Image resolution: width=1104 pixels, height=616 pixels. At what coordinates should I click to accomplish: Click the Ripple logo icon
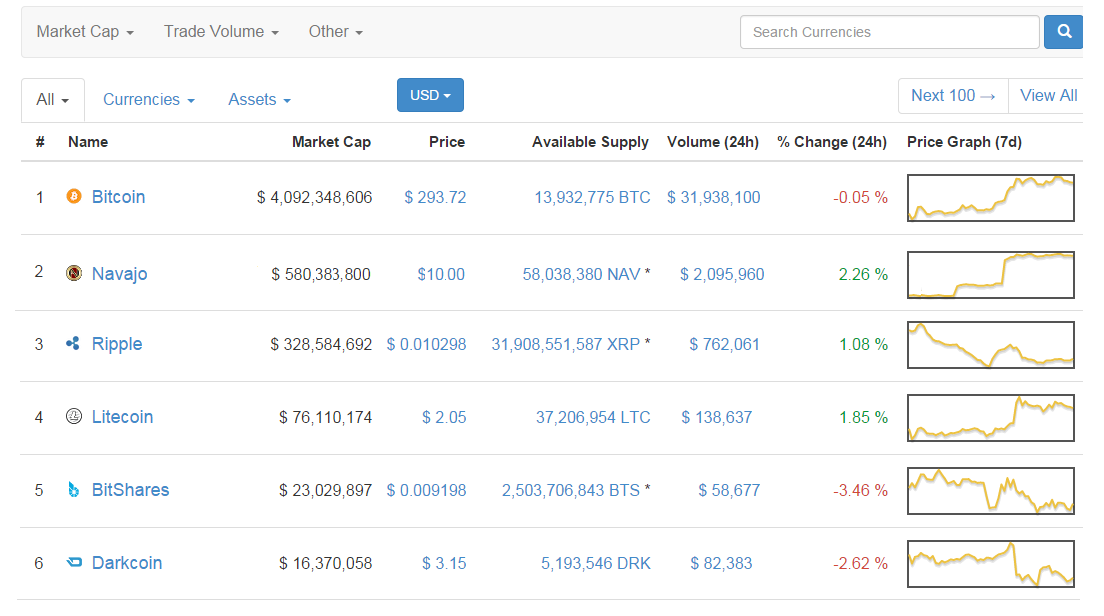73,344
